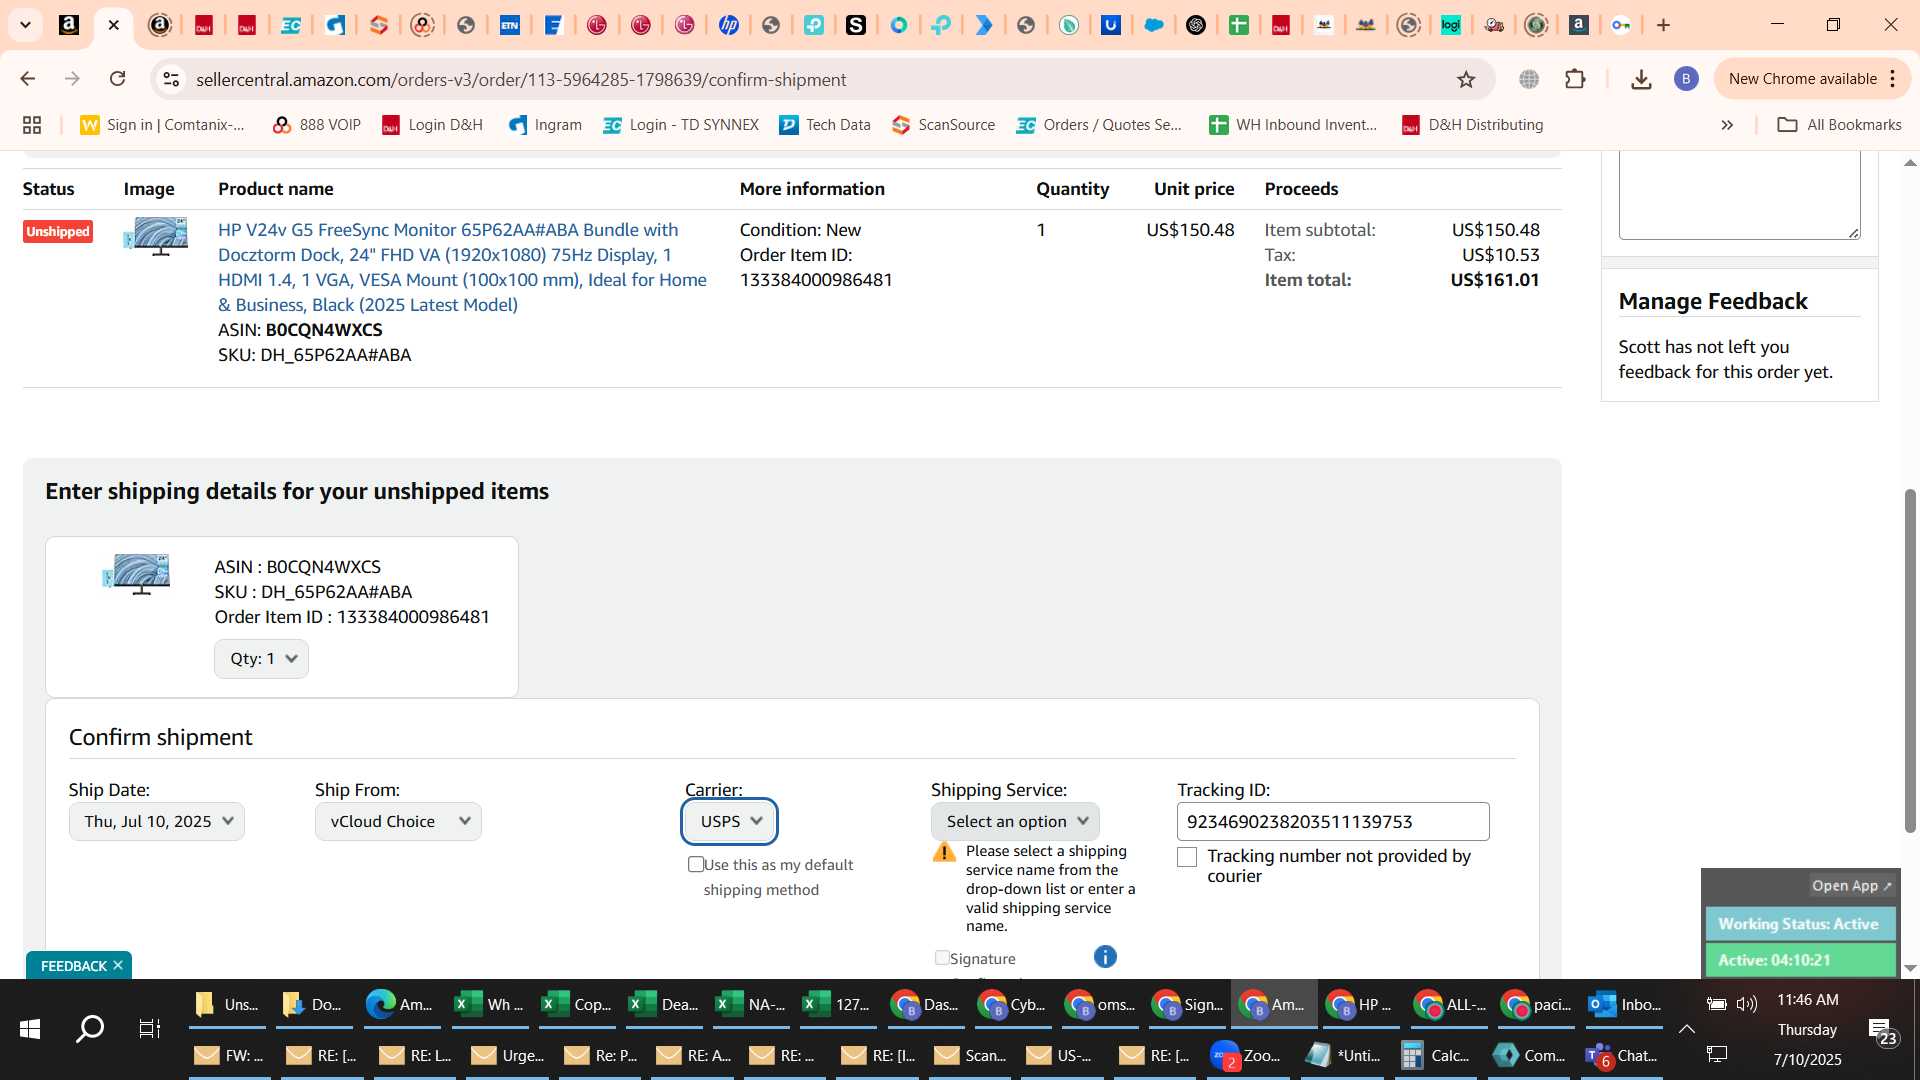Viewport: 1920px width, 1080px height.
Task: Open the Carrier USPS dropdown
Action: coord(730,821)
